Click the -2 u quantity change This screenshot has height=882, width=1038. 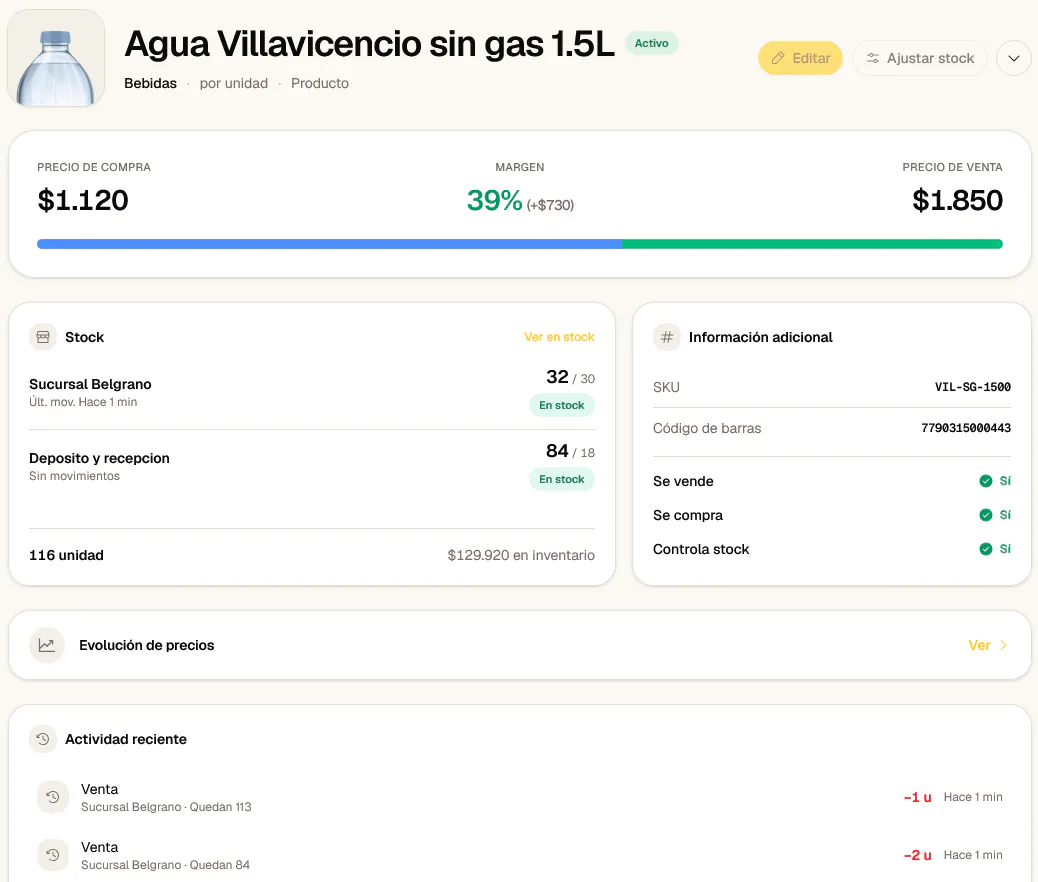(918, 855)
